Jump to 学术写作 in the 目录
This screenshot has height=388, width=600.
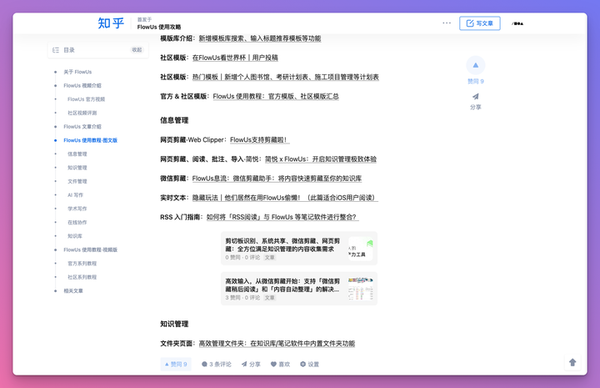[77, 209]
